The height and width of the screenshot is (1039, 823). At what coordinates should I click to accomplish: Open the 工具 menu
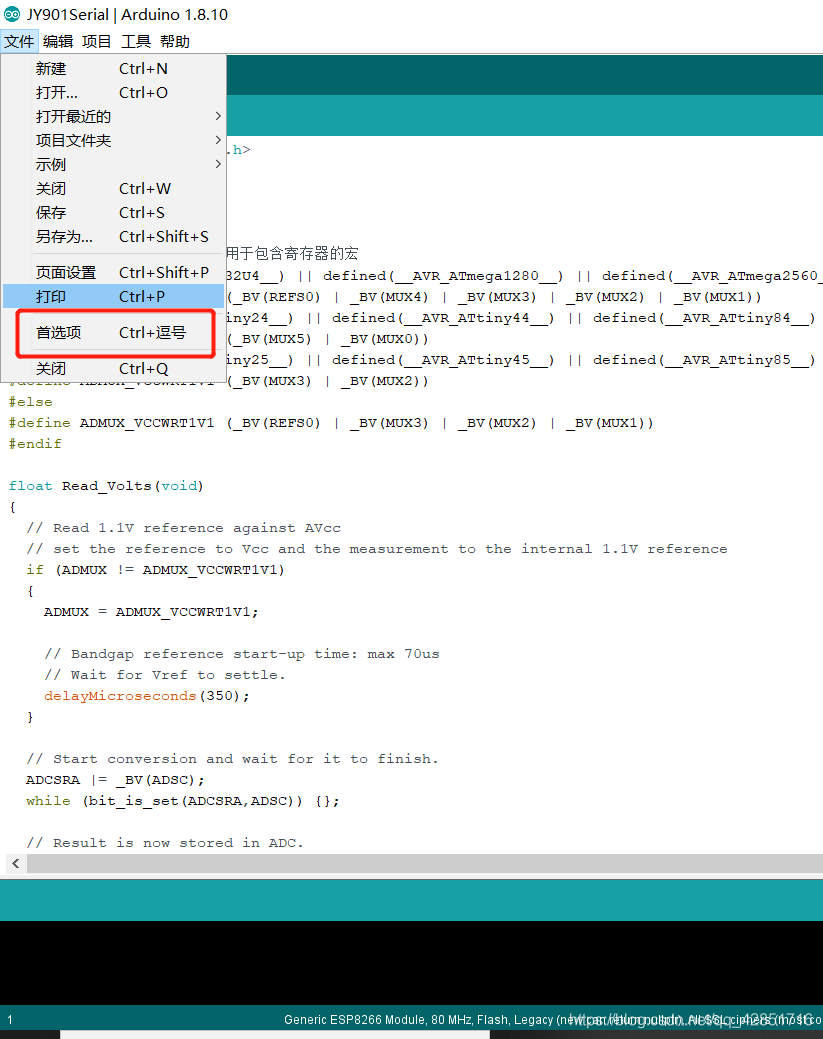[x=136, y=42]
